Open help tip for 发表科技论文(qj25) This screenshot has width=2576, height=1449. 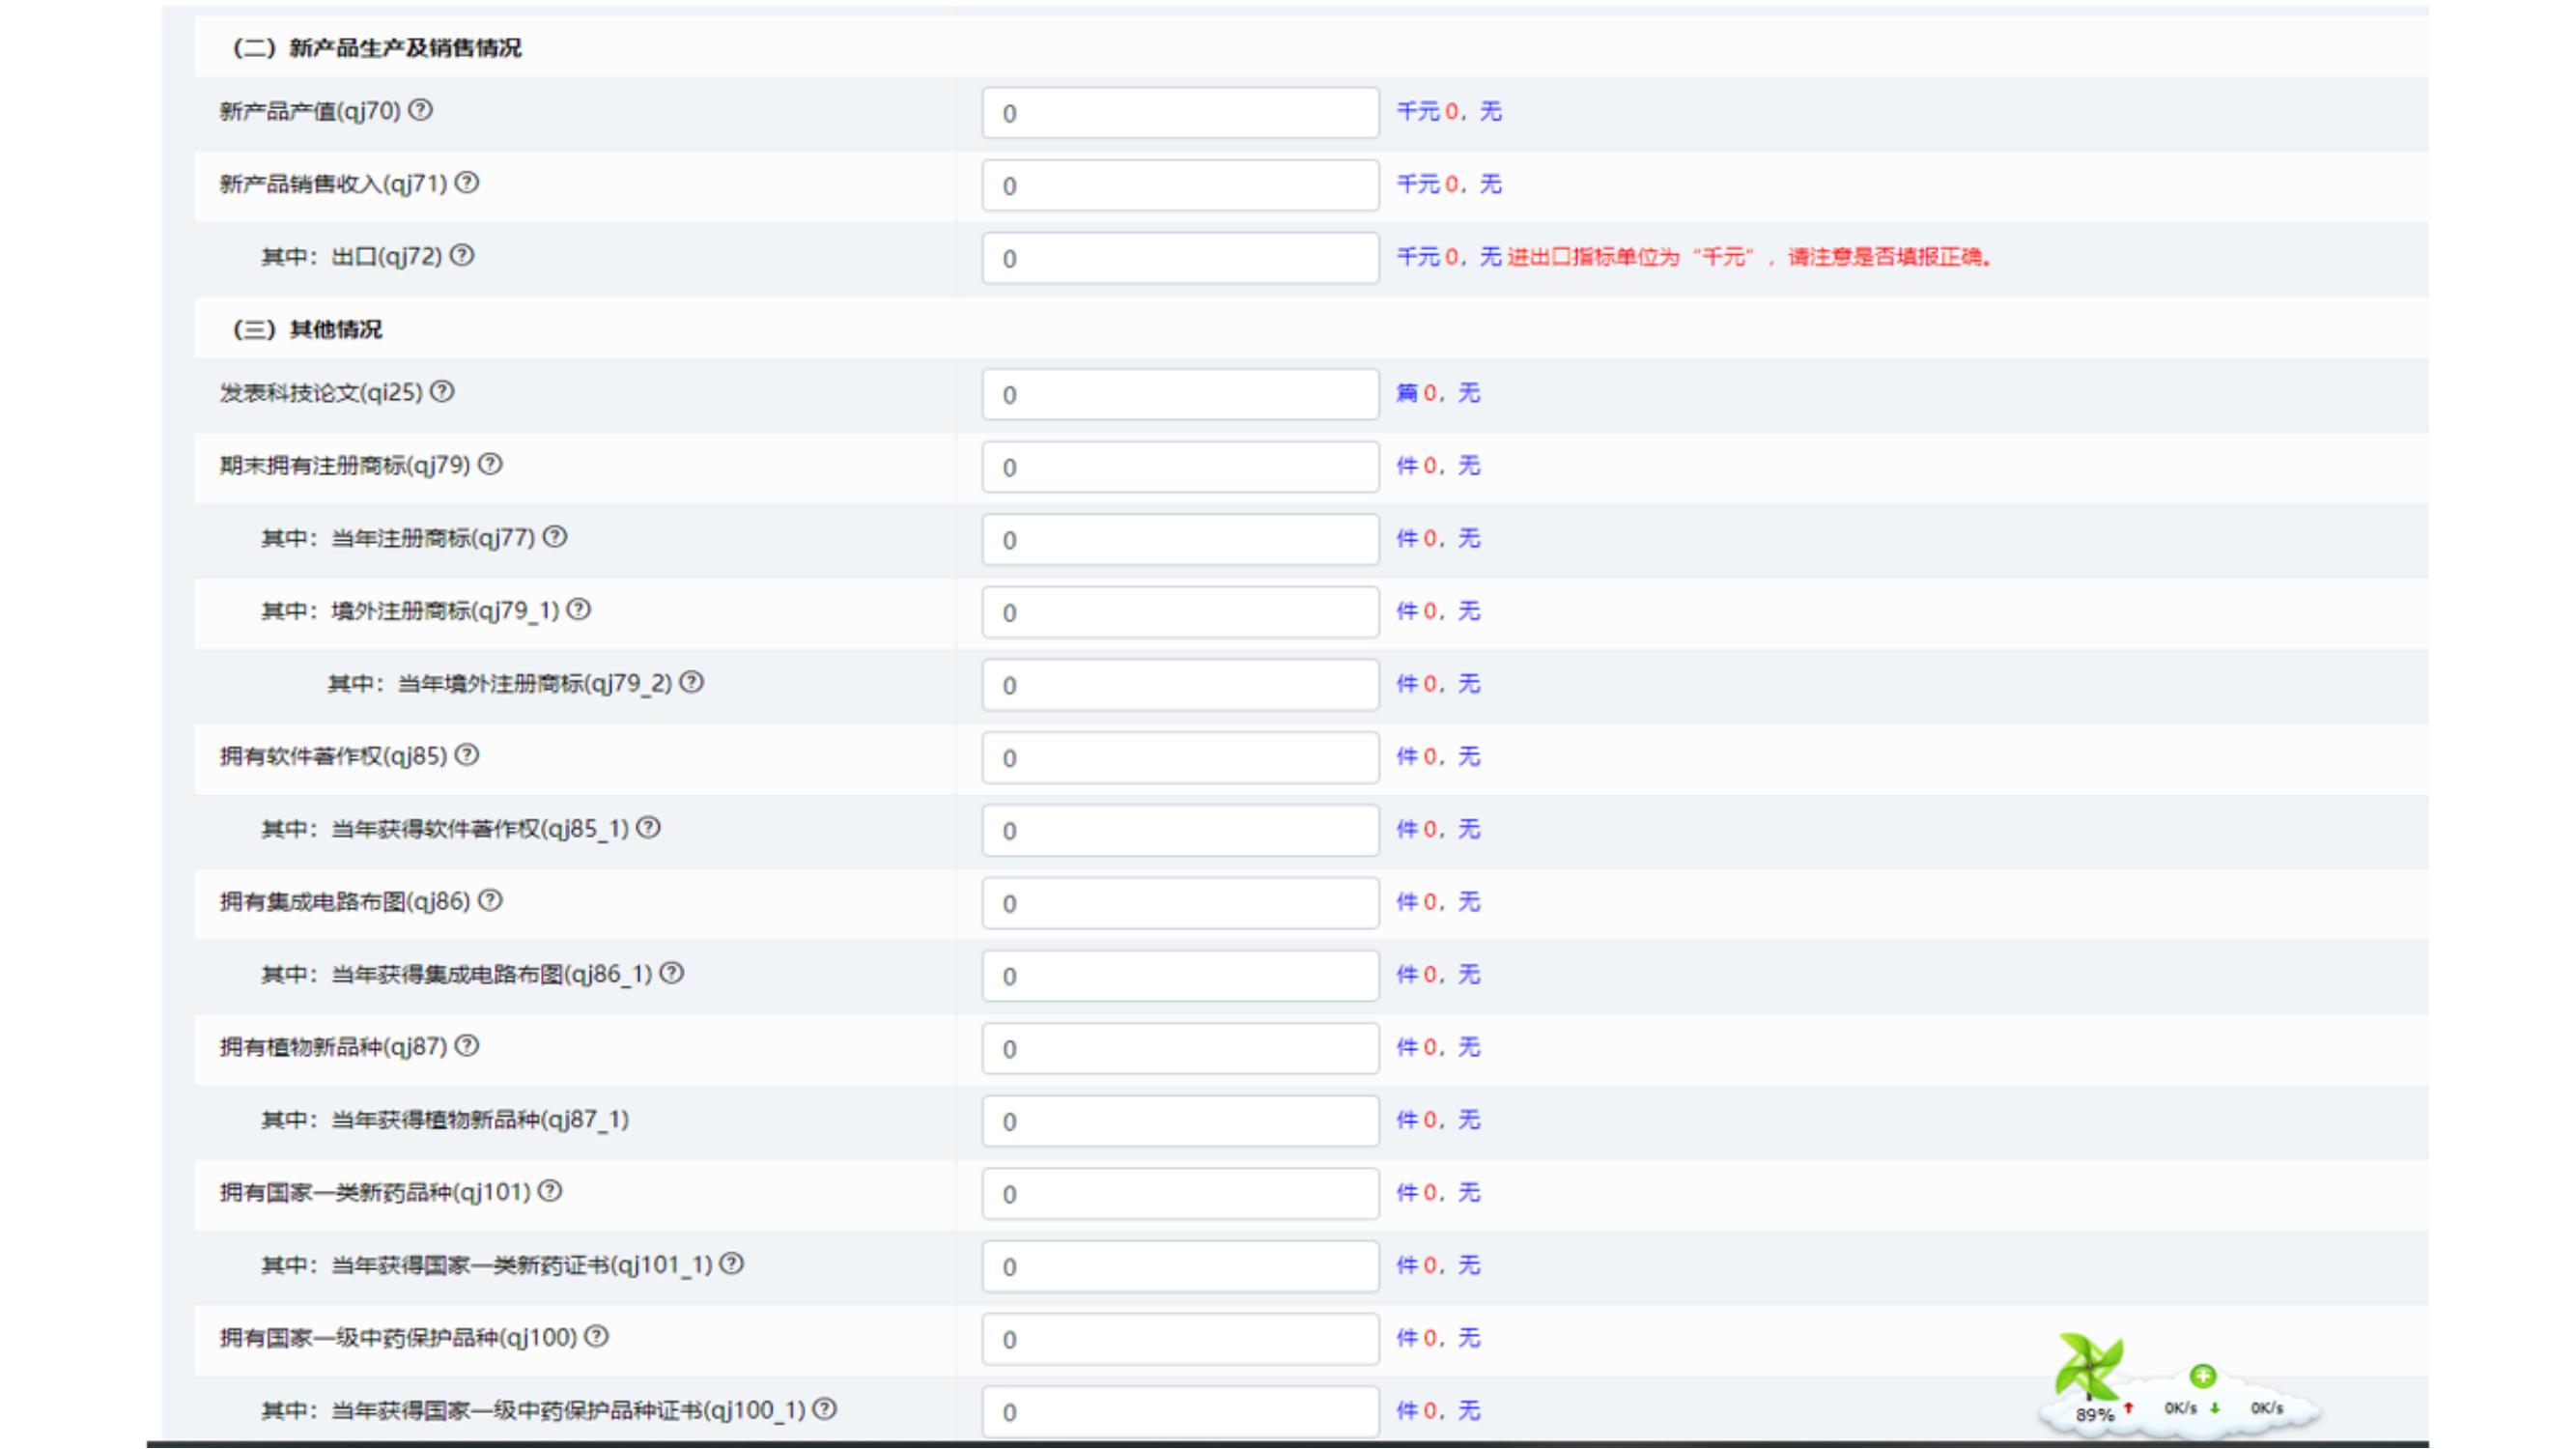442,392
